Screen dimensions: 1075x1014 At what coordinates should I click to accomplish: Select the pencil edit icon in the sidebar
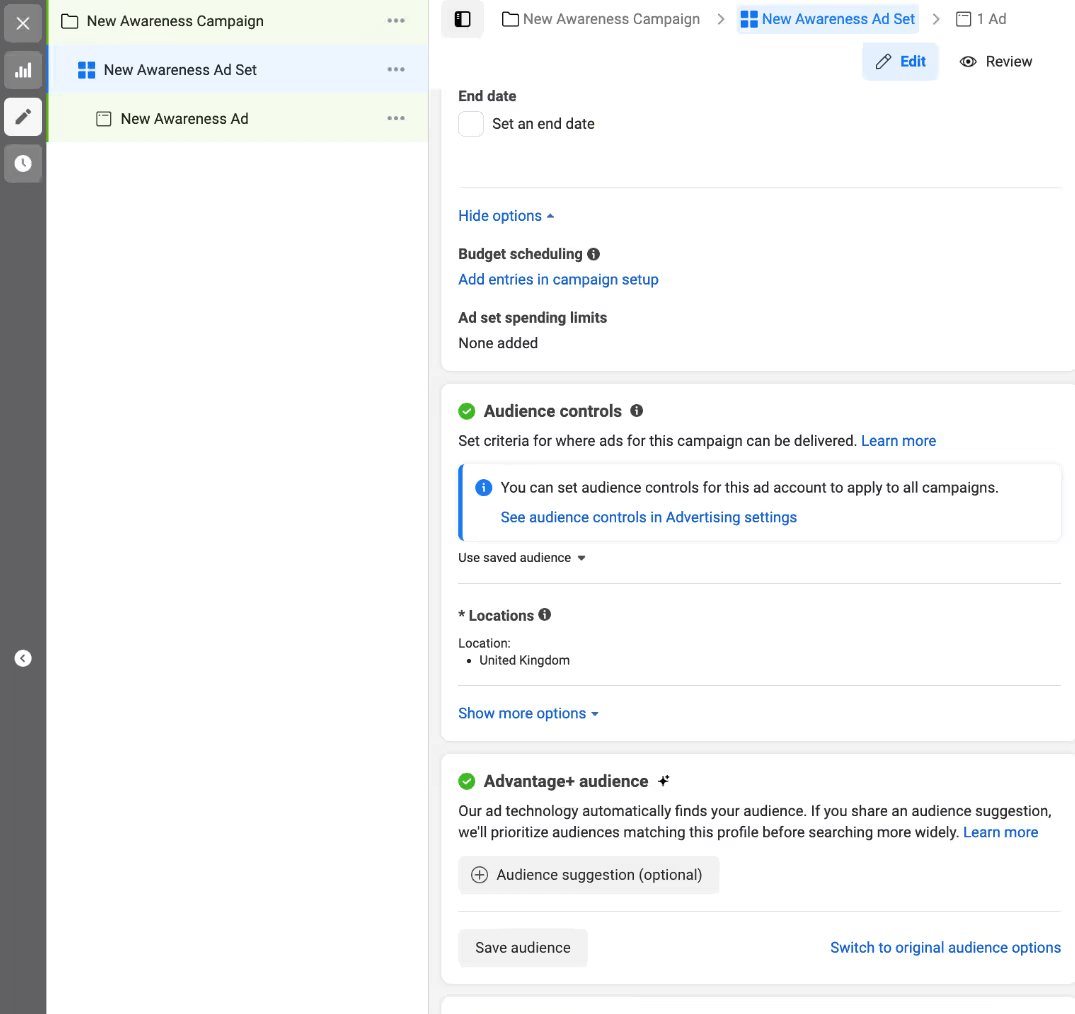pos(23,117)
